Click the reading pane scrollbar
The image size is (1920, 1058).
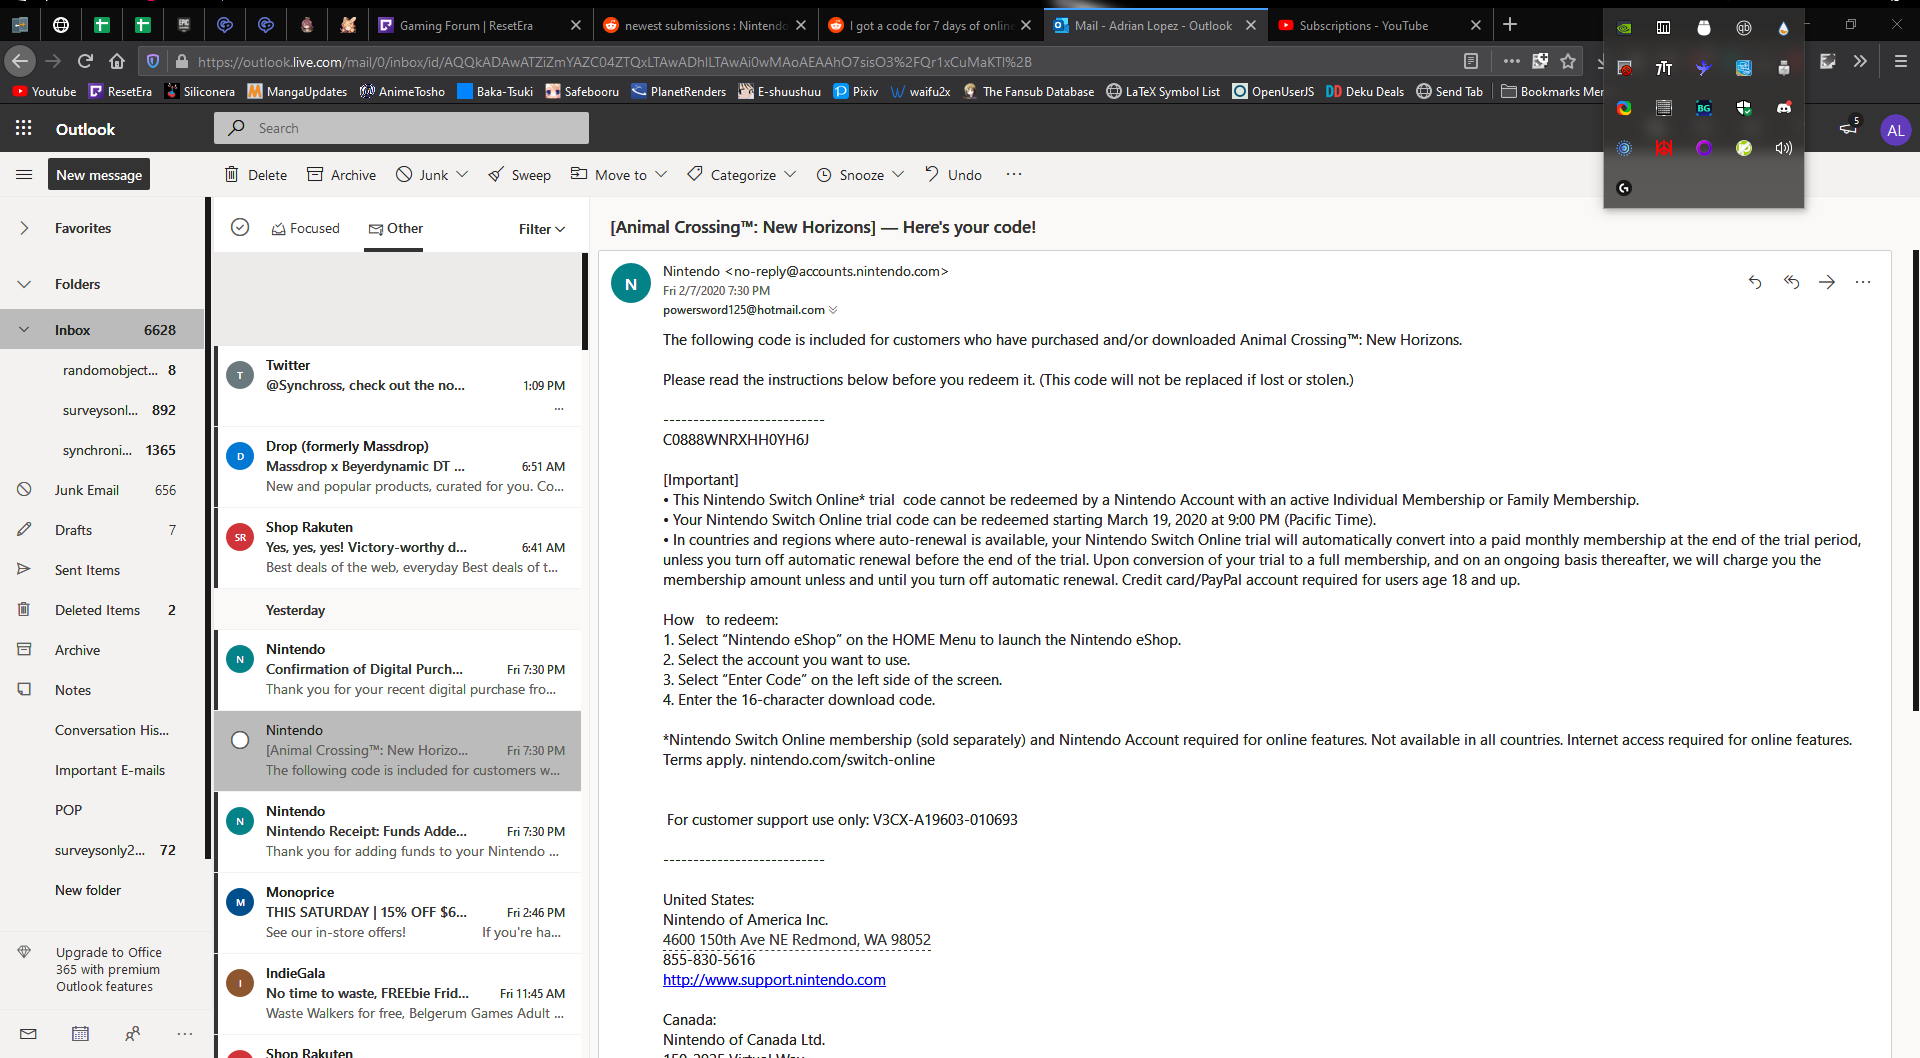pos(1916,480)
